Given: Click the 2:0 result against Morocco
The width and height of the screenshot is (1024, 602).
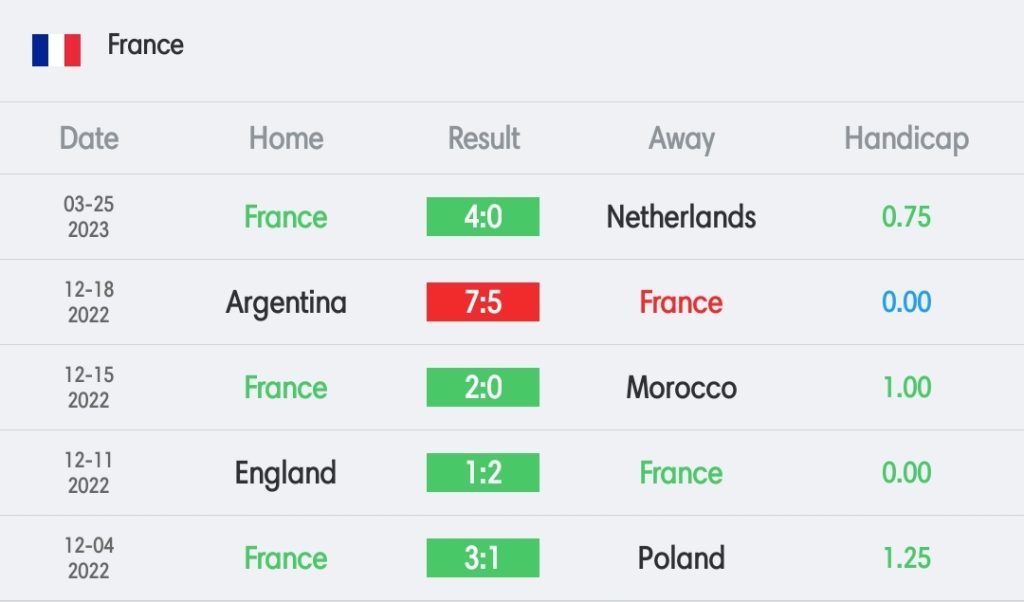Looking at the screenshot, I should 483,387.
